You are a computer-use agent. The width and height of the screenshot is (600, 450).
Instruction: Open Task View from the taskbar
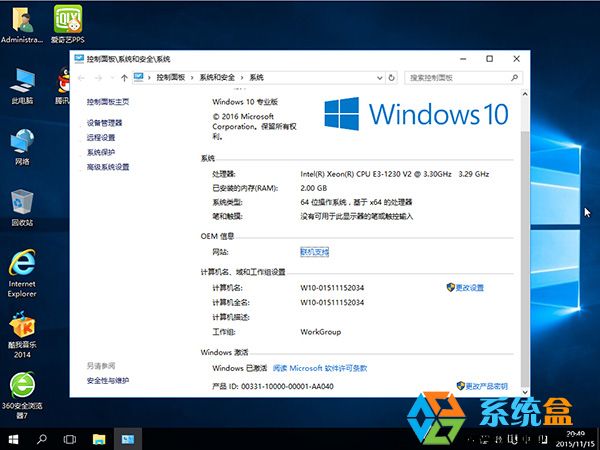pyautogui.click(x=71, y=438)
